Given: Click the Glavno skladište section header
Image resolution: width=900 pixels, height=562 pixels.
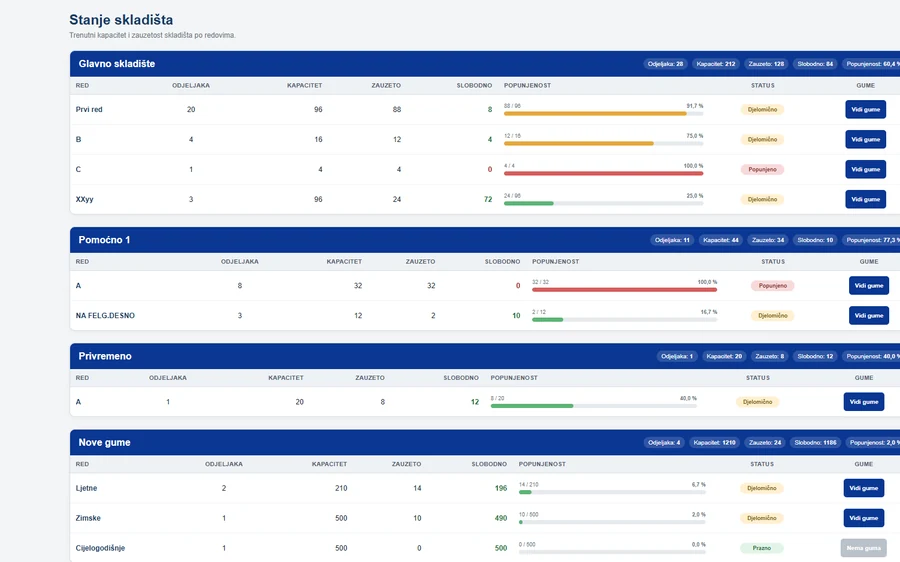Looking at the screenshot, I should pyautogui.click(x=117, y=64).
